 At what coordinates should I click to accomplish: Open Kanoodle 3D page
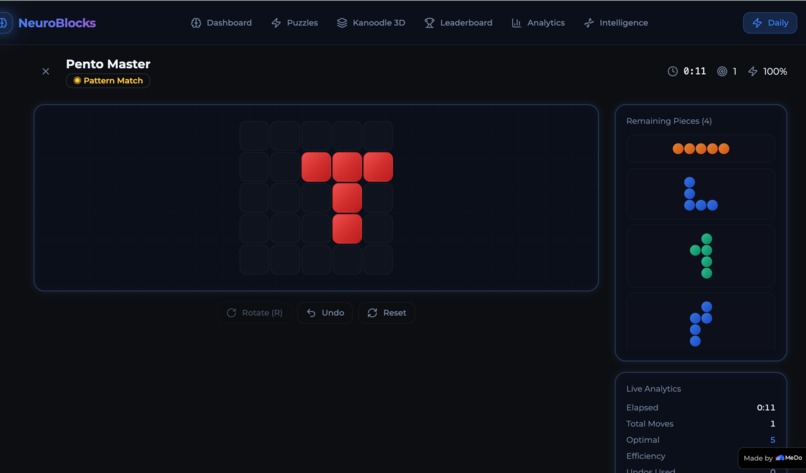tap(371, 23)
